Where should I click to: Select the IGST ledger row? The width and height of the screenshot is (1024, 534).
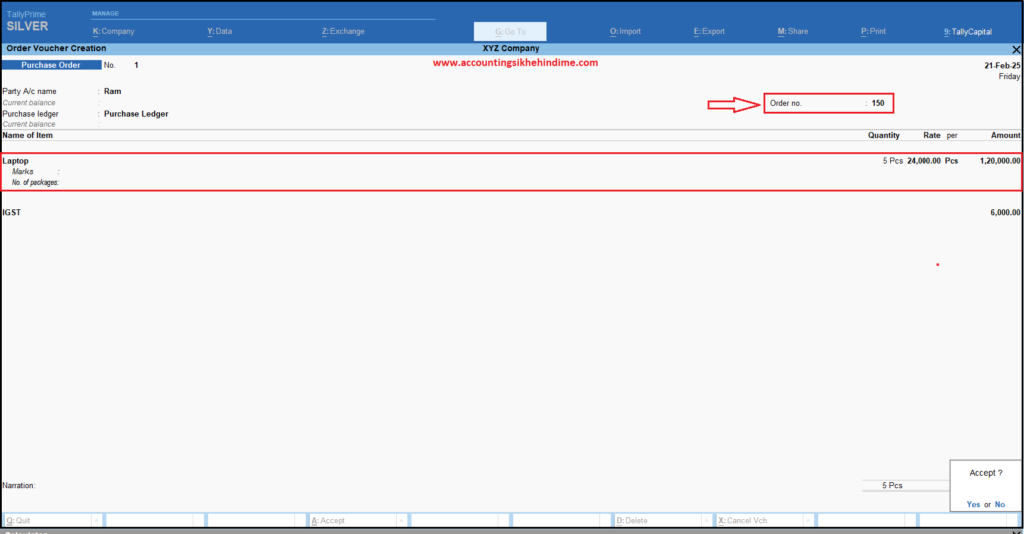[x=12, y=212]
